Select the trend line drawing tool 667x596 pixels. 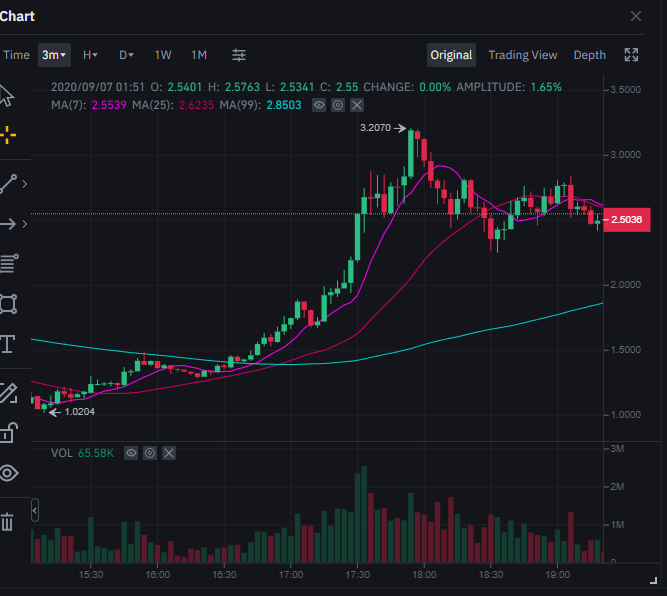[8, 184]
